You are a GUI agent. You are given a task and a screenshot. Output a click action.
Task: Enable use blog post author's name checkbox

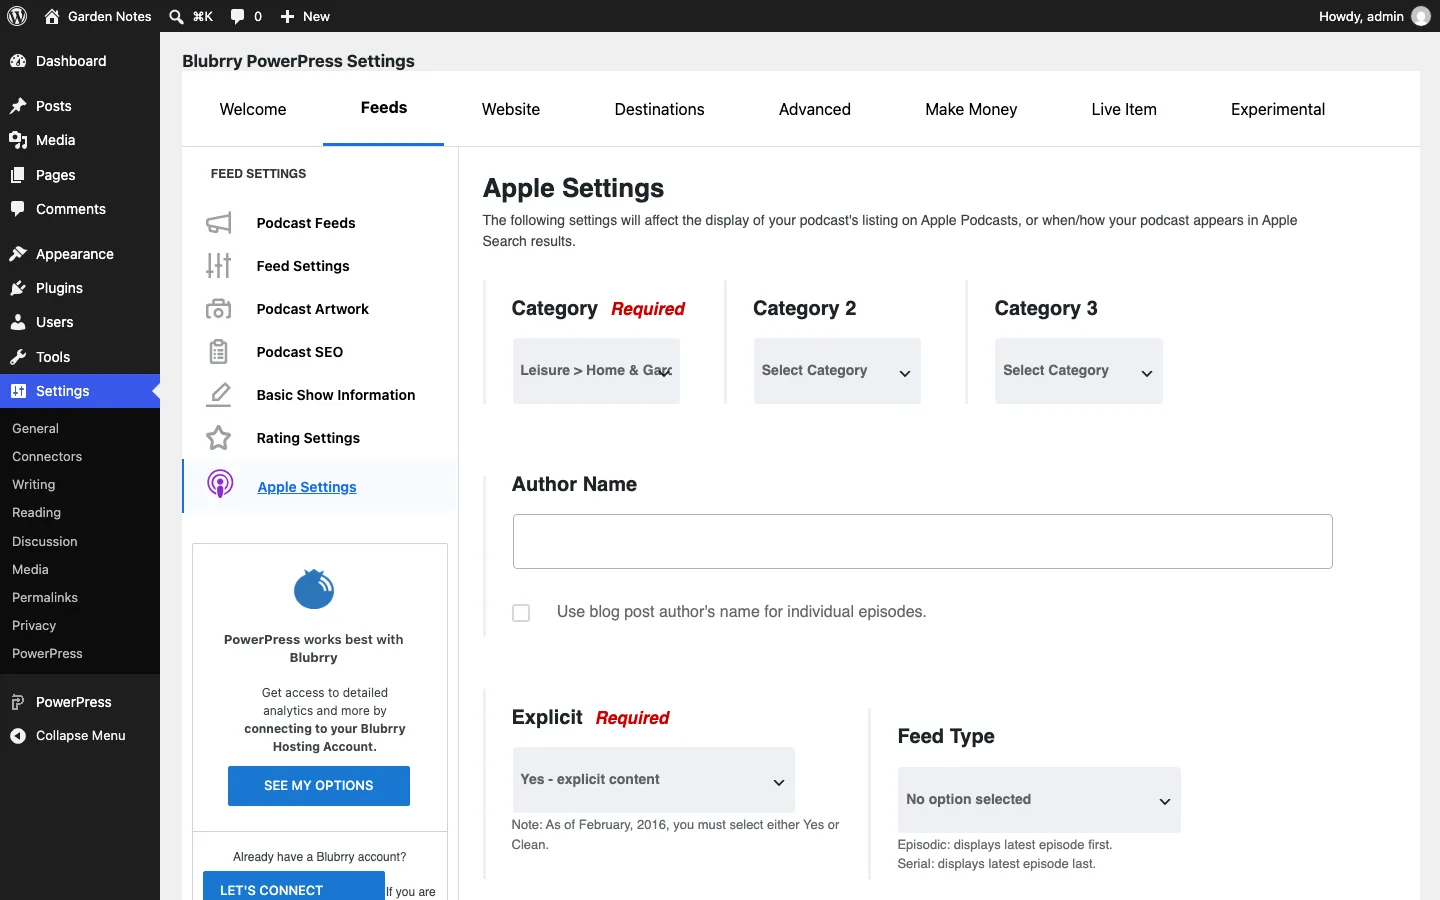(x=521, y=613)
